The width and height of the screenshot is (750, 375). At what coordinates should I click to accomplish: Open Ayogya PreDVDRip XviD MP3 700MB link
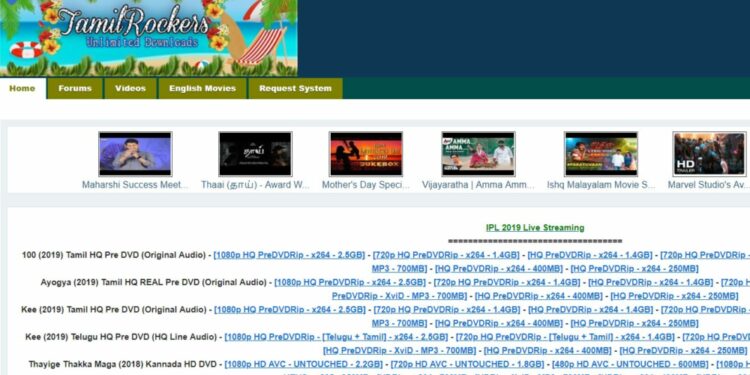(x=399, y=296)
